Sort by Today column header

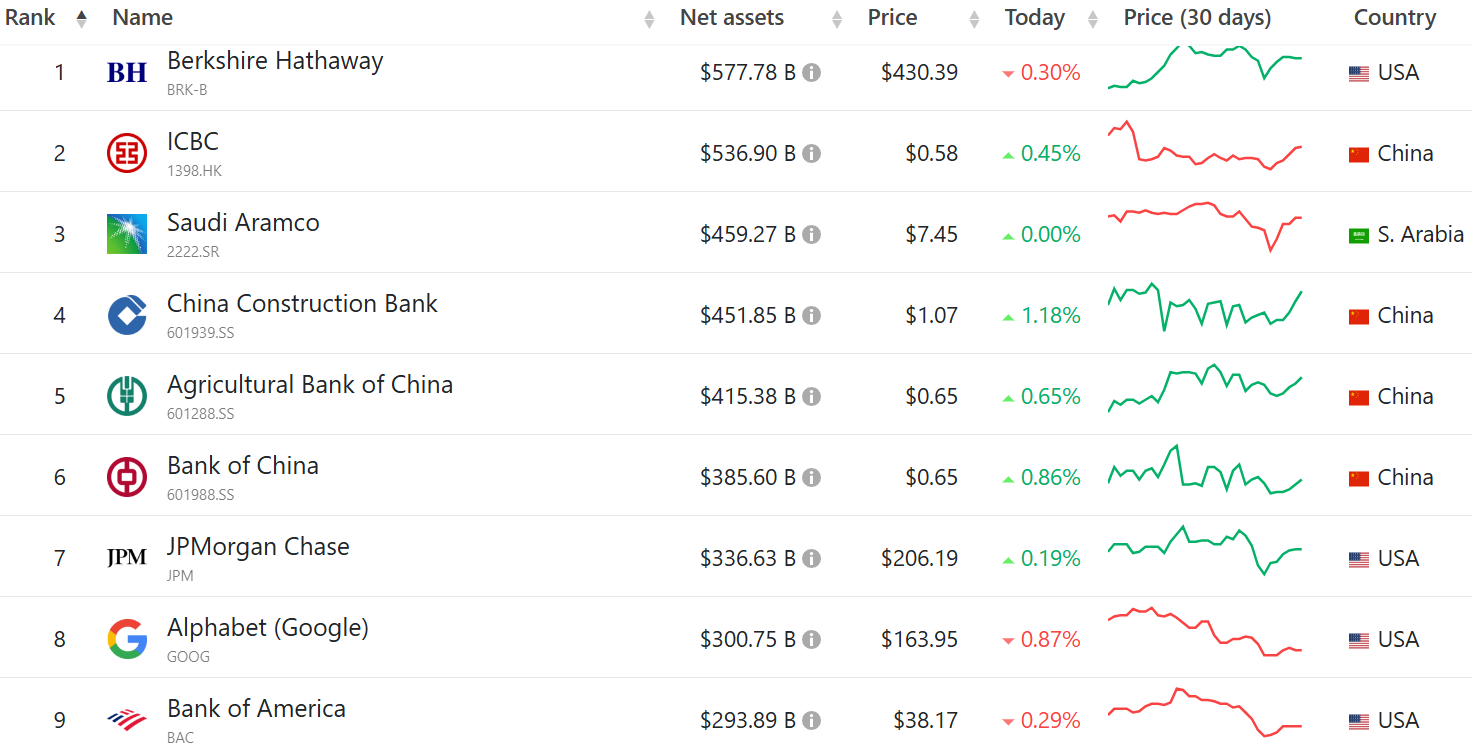tap(1034, 18)
